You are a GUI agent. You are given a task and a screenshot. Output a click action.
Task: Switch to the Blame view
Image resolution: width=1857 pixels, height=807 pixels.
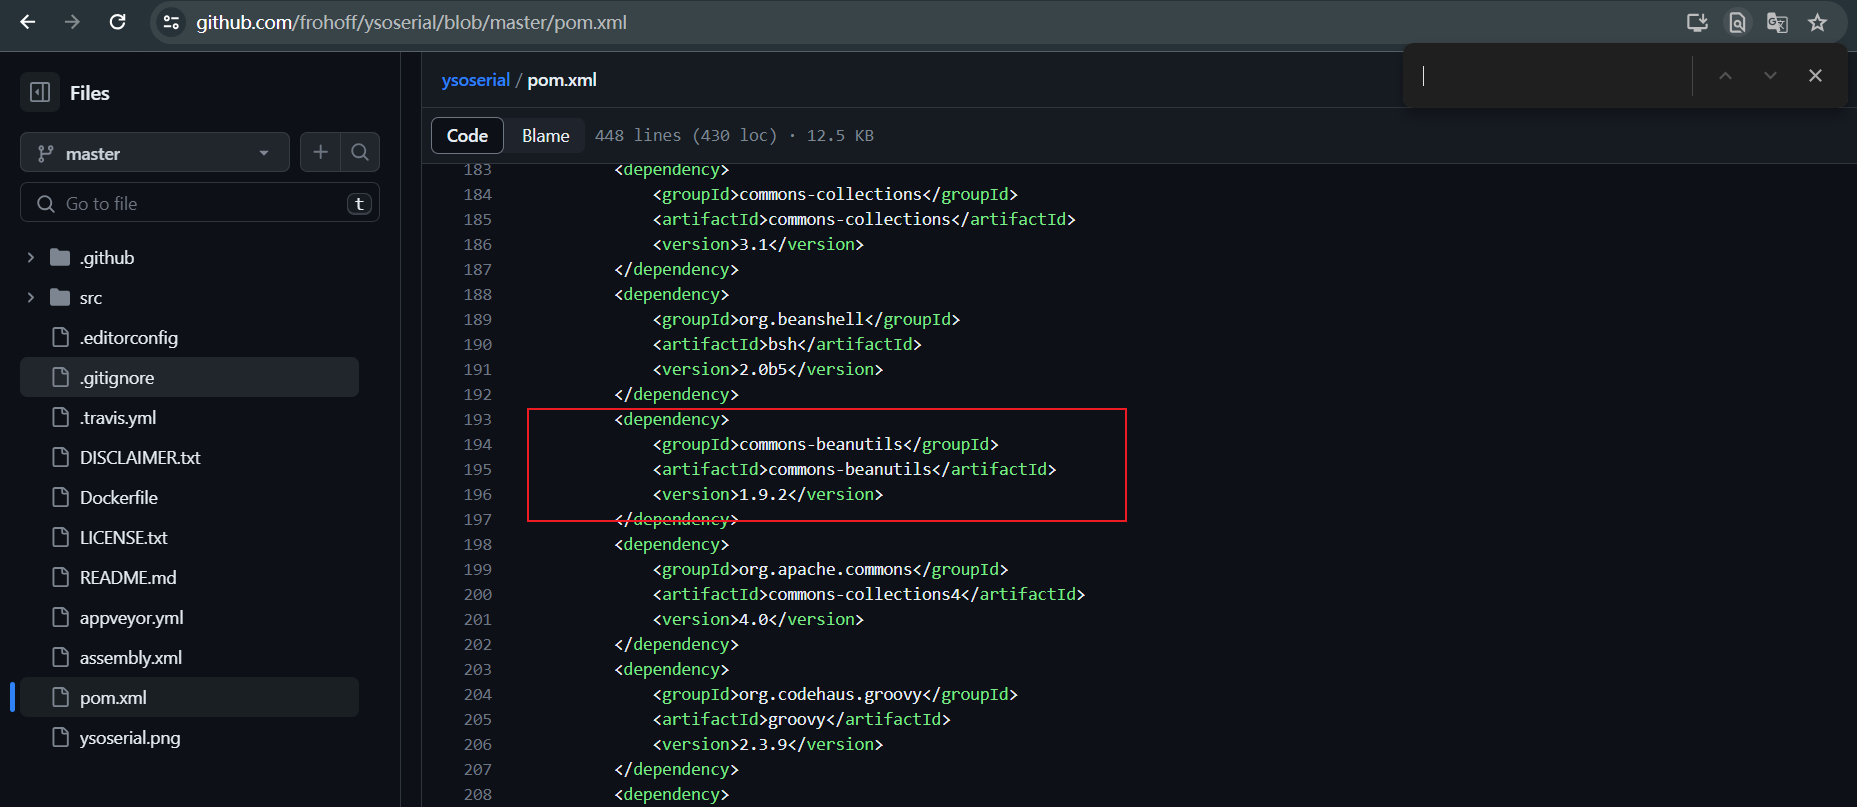[x=545, y=136]
